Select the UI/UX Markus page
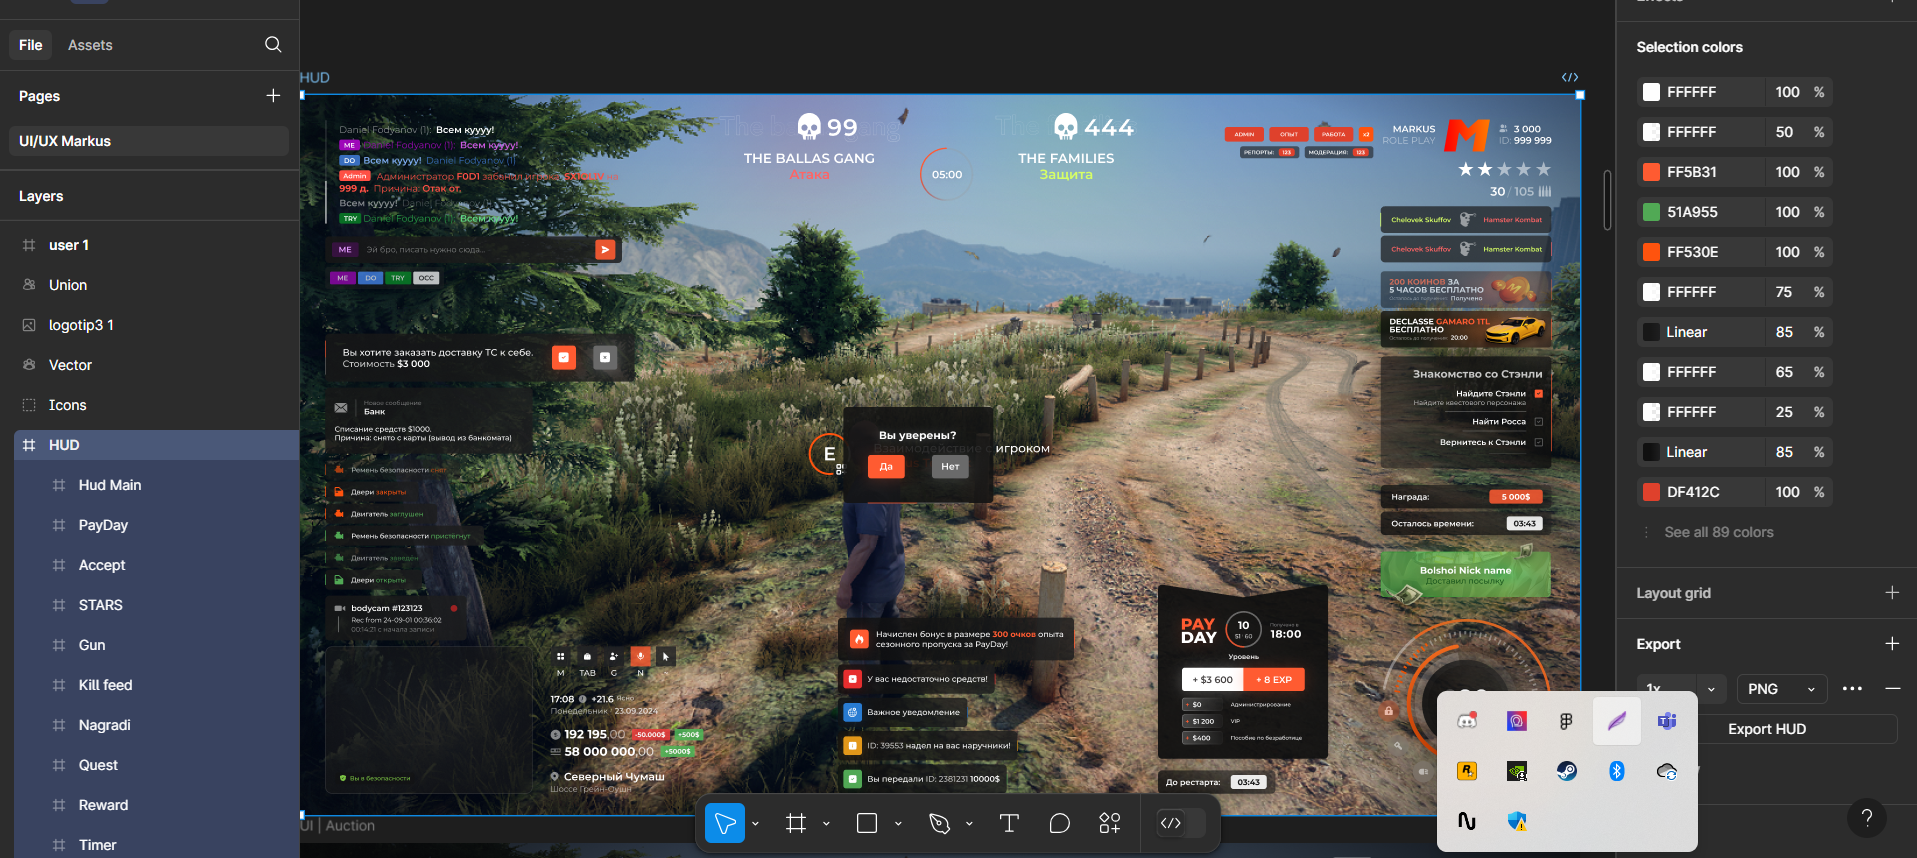The width and height of the screenshot is (1917, 858). click(x=149, y=141)
